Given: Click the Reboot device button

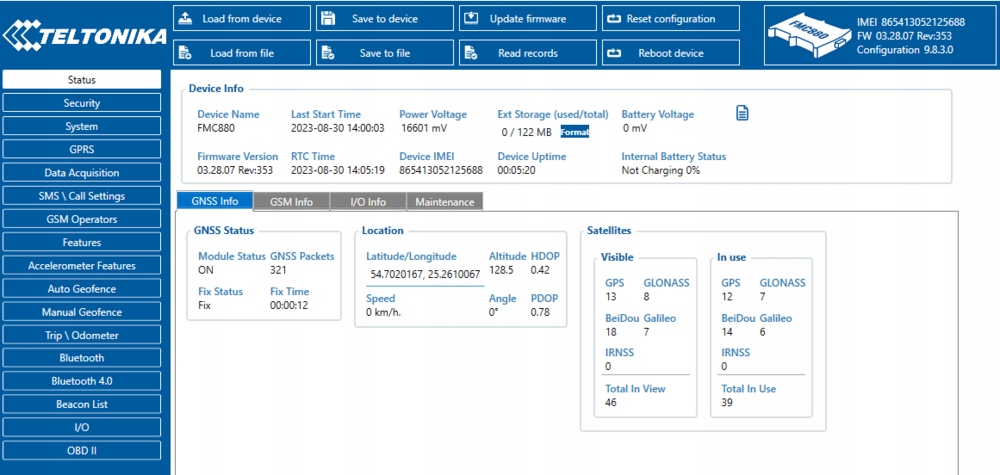Looking at the screenshot, I should 670,53.
